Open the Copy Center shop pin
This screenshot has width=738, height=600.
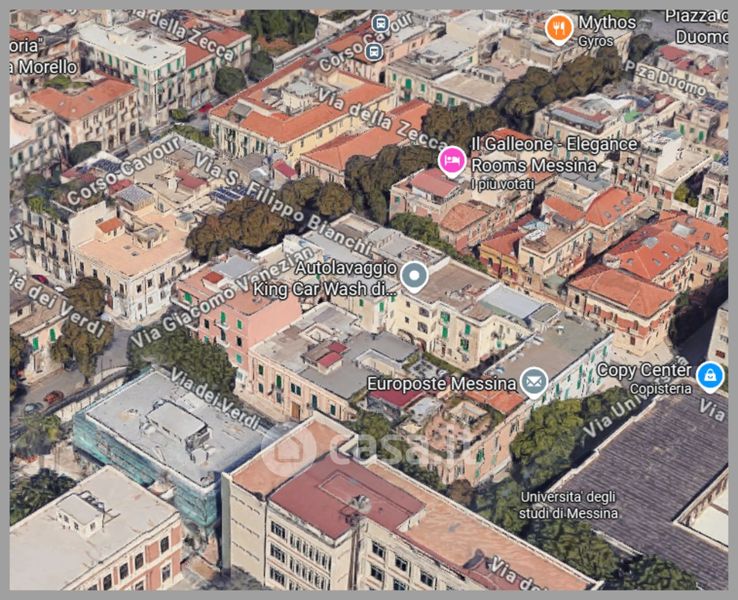point(710,377)
